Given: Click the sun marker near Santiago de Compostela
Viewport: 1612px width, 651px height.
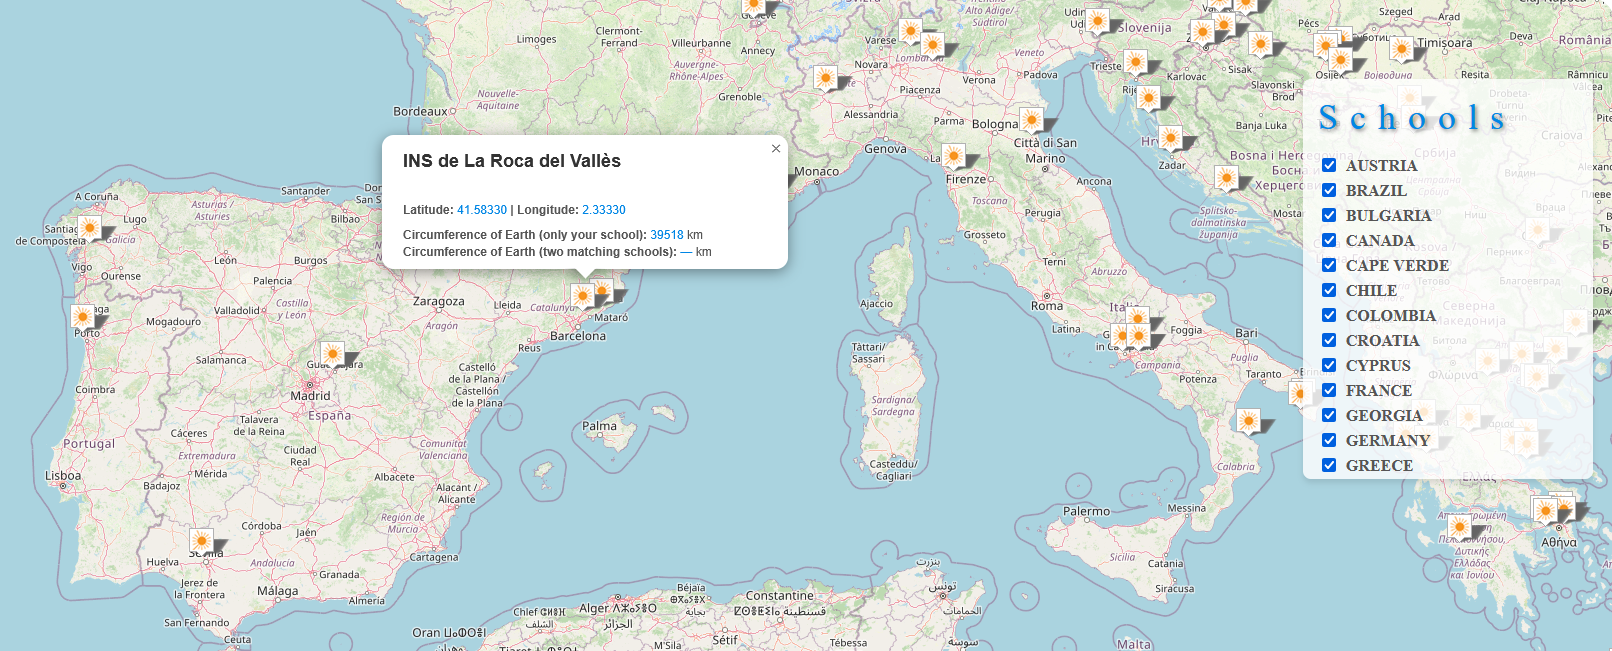Looking at the screenshot, I should click(89, 229).
